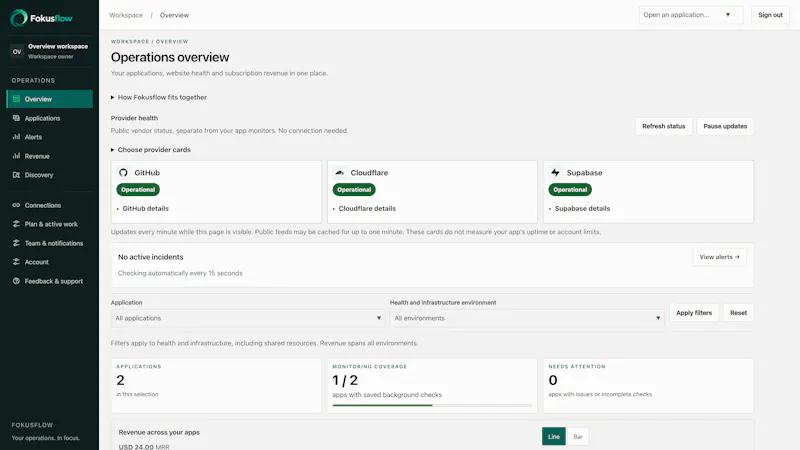Click the Supabase Operational status badge

(570, 189)
